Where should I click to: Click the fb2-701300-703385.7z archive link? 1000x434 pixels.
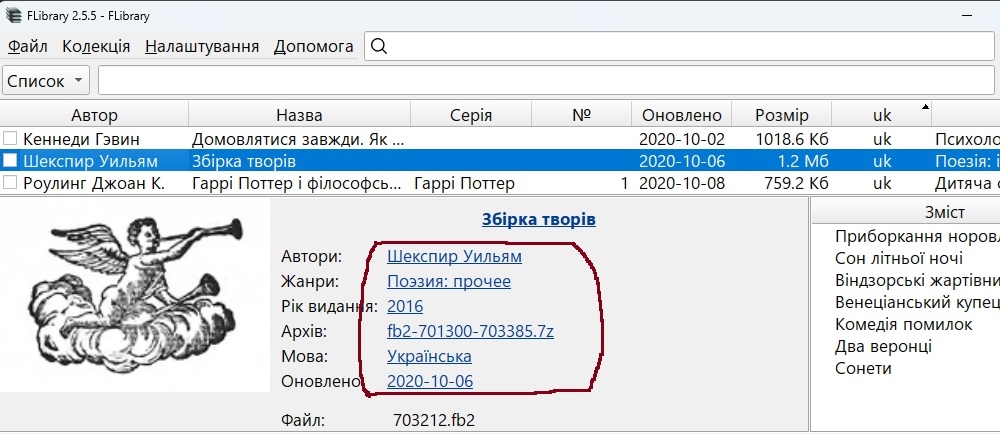[x=470, y=331]
